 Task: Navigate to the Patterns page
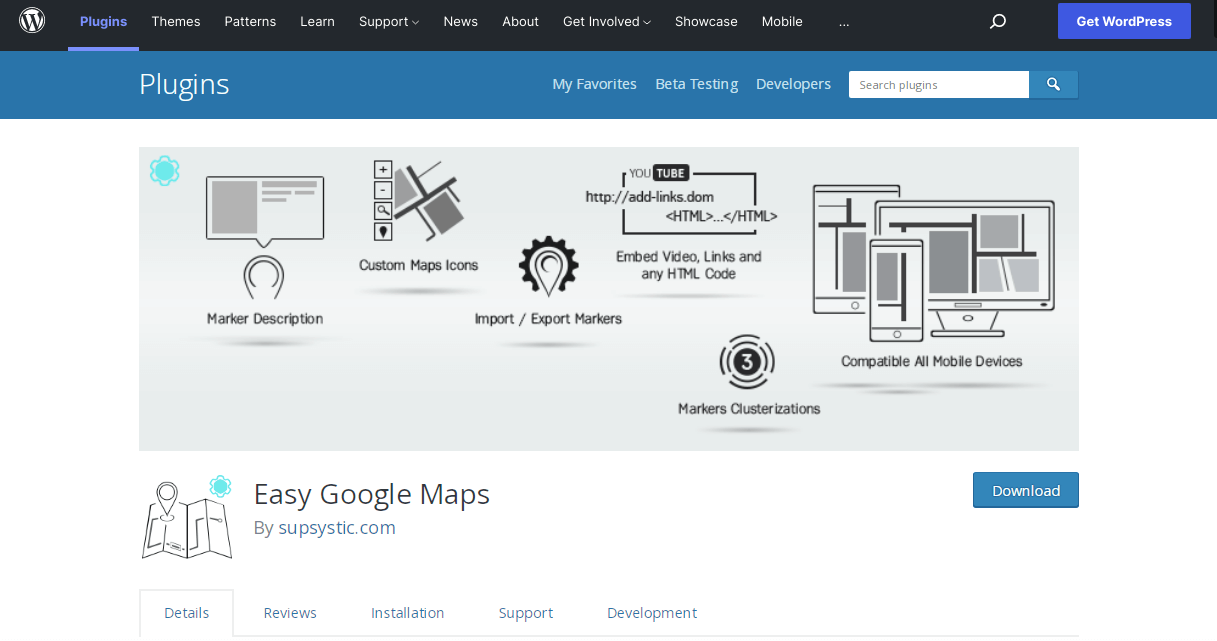[x=250, y=21]
